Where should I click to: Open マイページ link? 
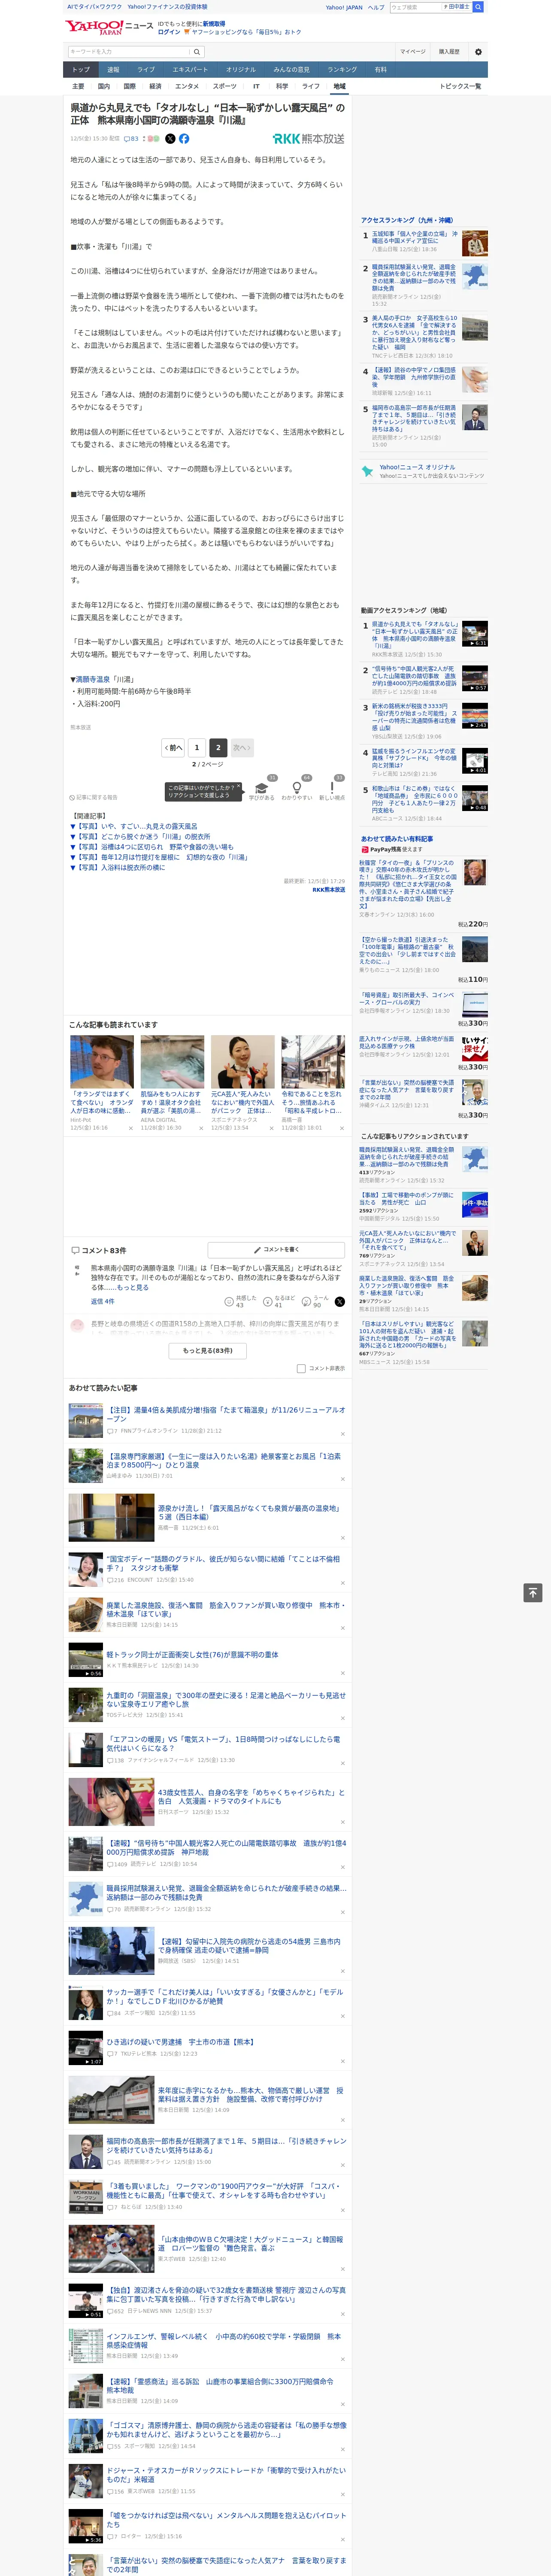413,52
